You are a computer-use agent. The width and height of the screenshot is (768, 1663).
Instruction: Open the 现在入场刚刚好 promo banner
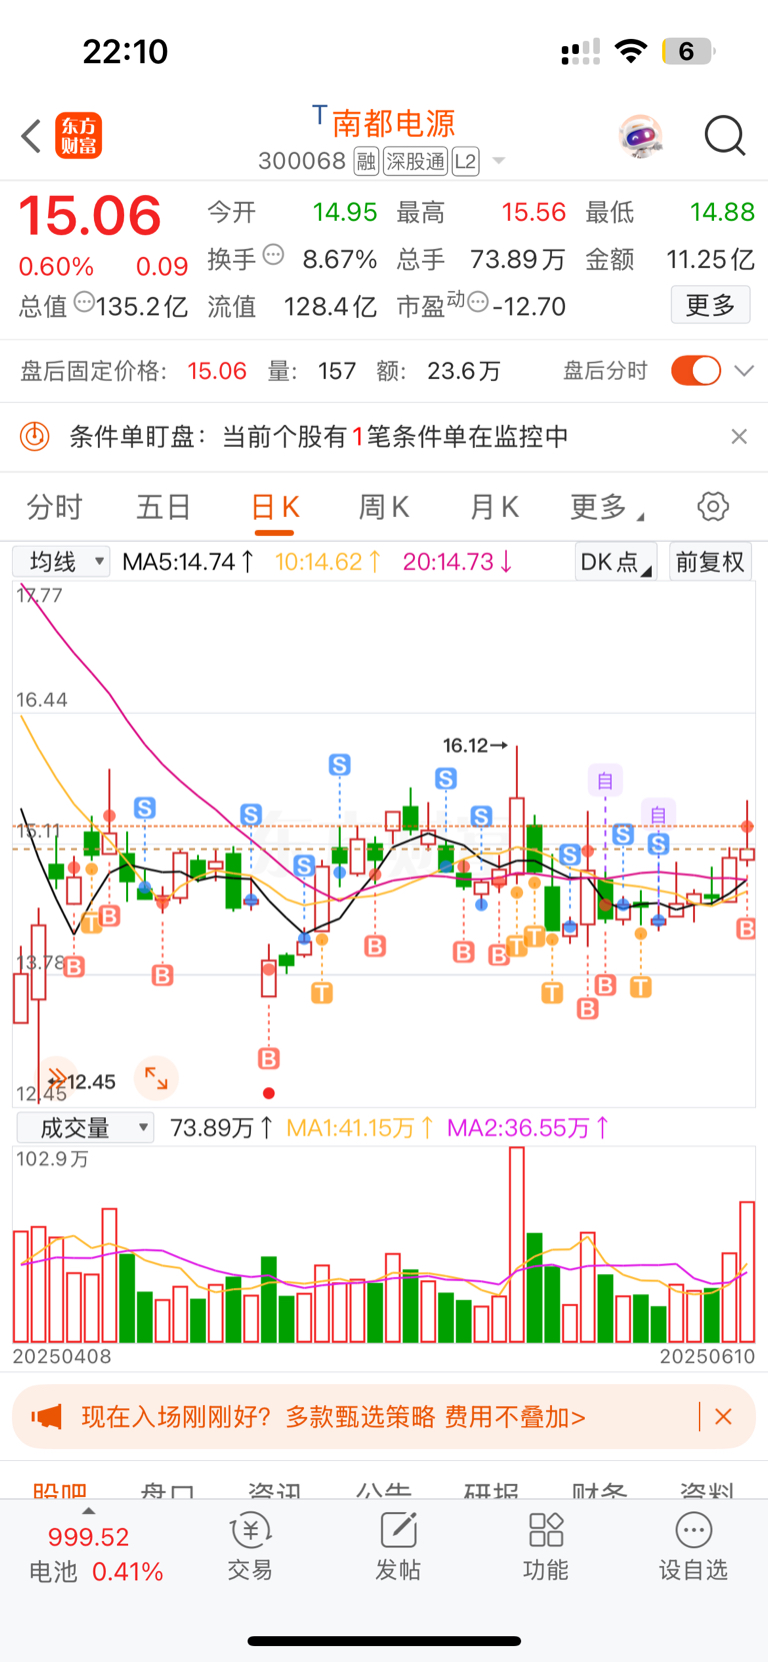click(x=384, y=1417)
